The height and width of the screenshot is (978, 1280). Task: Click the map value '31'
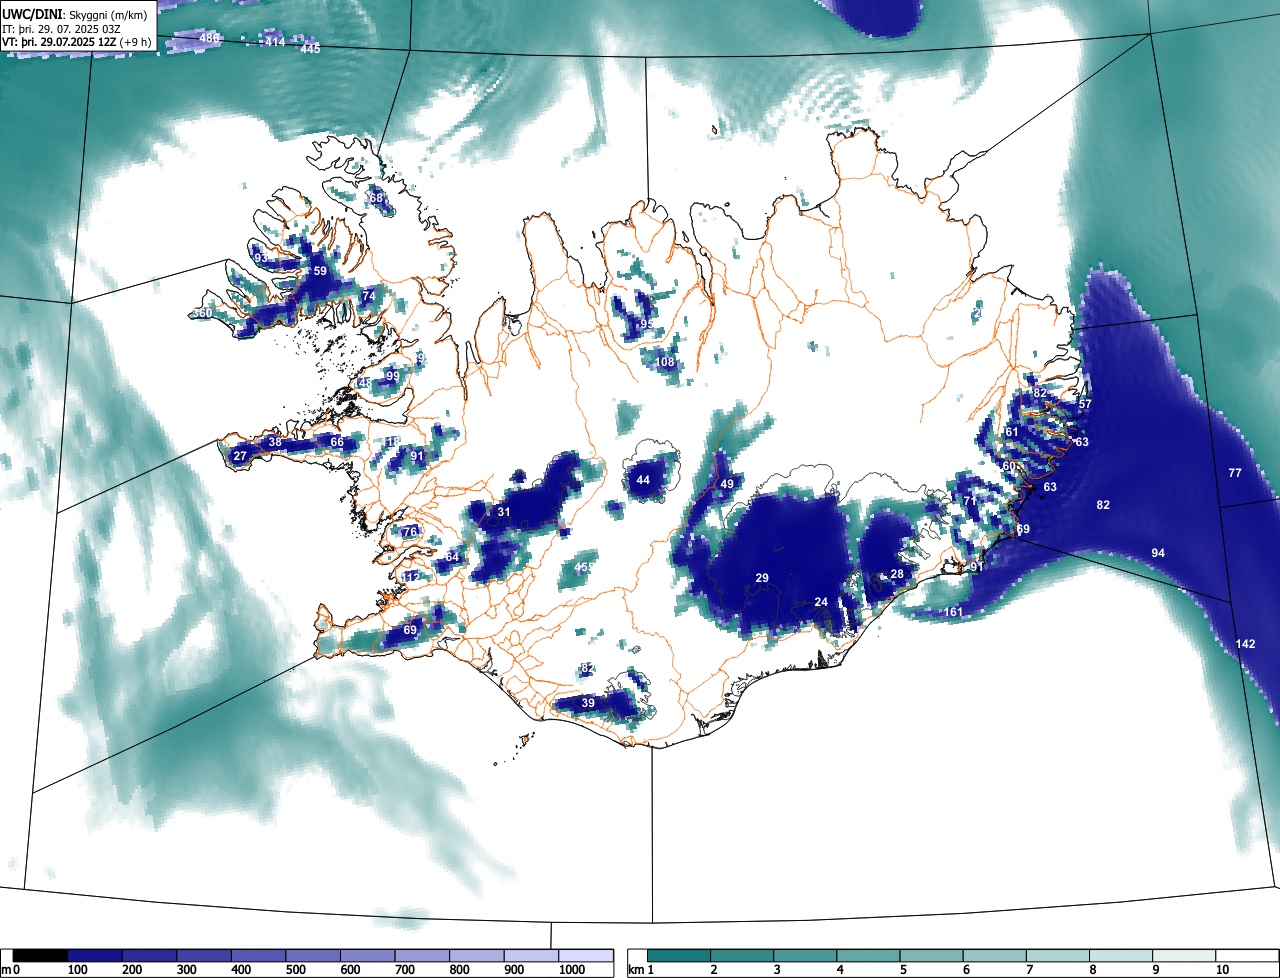coord(504,512)
